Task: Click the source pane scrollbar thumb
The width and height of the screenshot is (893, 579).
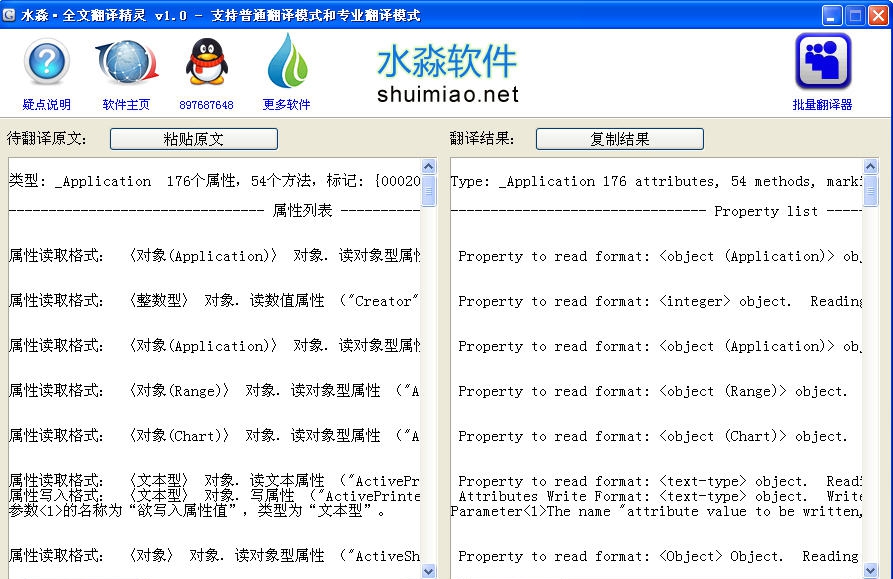Action: [429, 191]
